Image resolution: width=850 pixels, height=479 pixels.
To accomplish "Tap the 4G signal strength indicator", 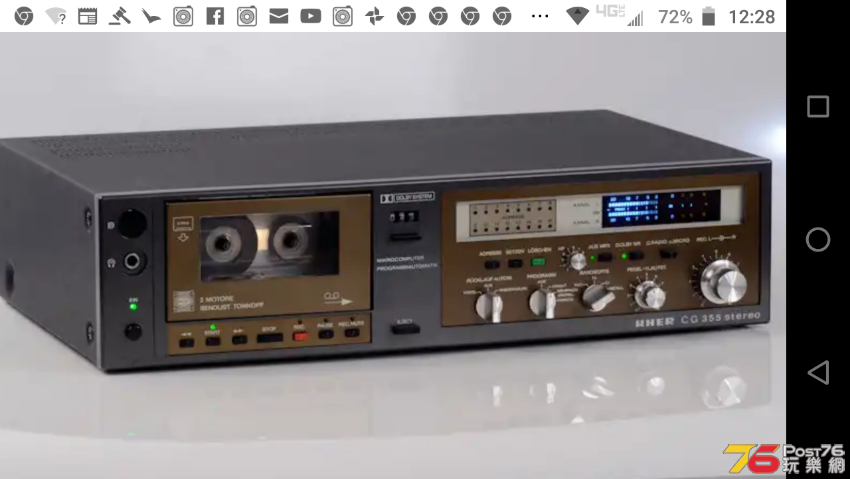I will coord(619,15).
